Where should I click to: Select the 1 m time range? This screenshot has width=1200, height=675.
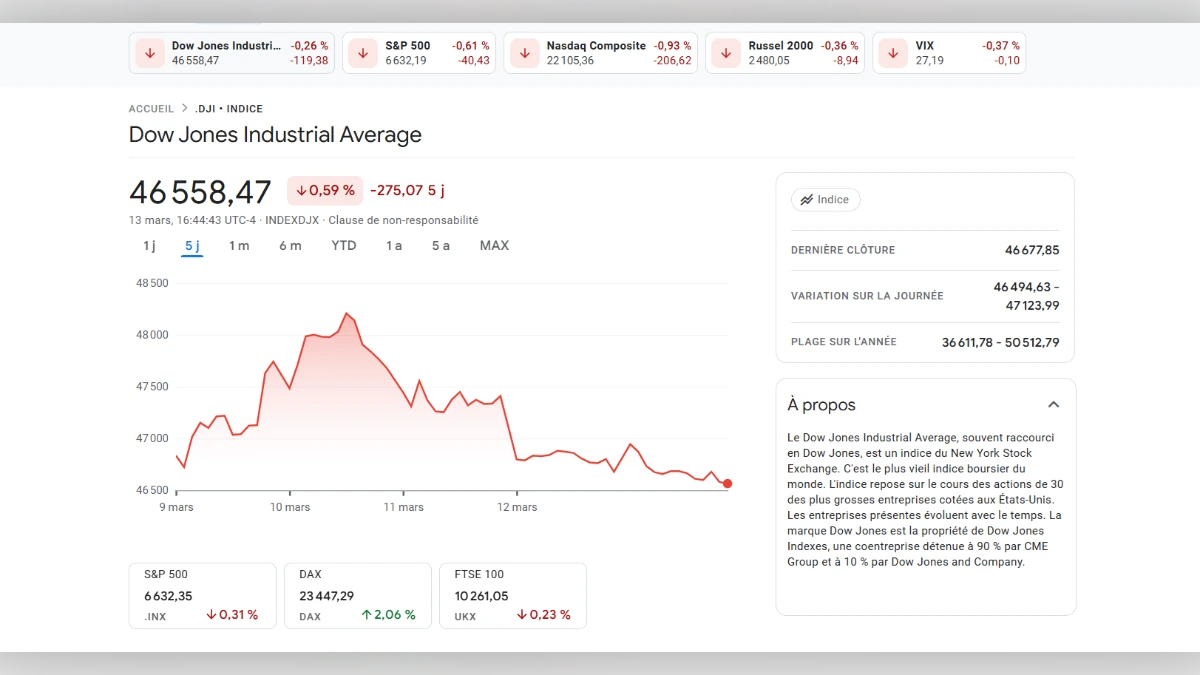239,246
